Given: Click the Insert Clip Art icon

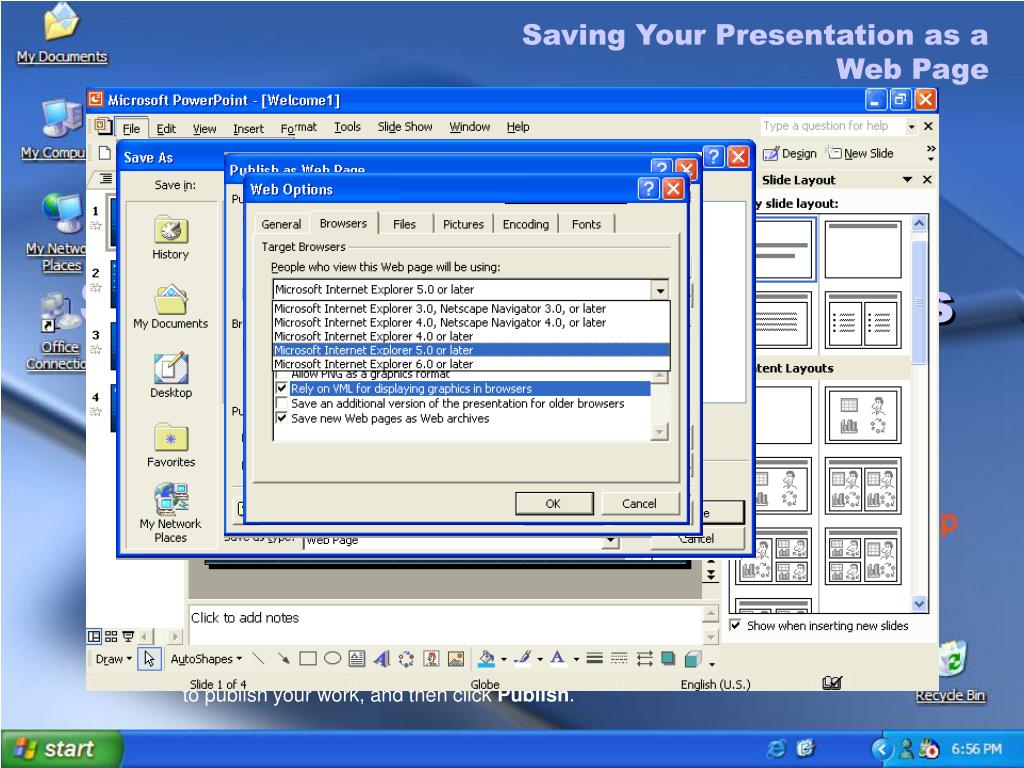Looking at the screenshot, I should (x=431, y=659).
